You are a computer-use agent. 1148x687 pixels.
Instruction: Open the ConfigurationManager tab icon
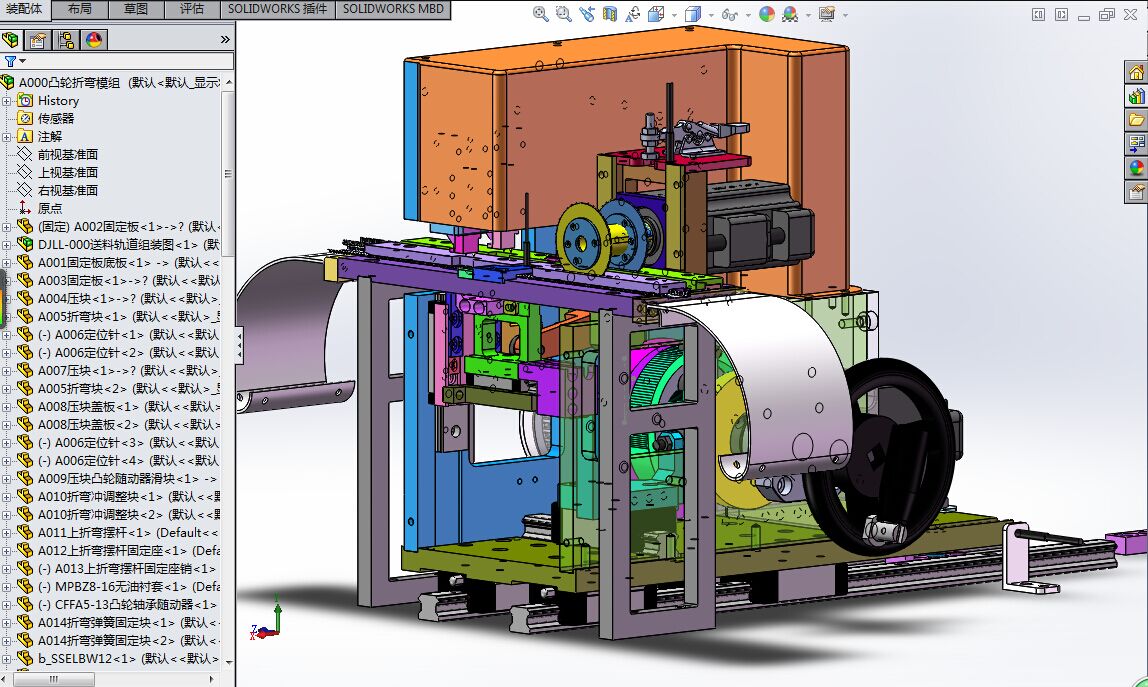(66, 40)
